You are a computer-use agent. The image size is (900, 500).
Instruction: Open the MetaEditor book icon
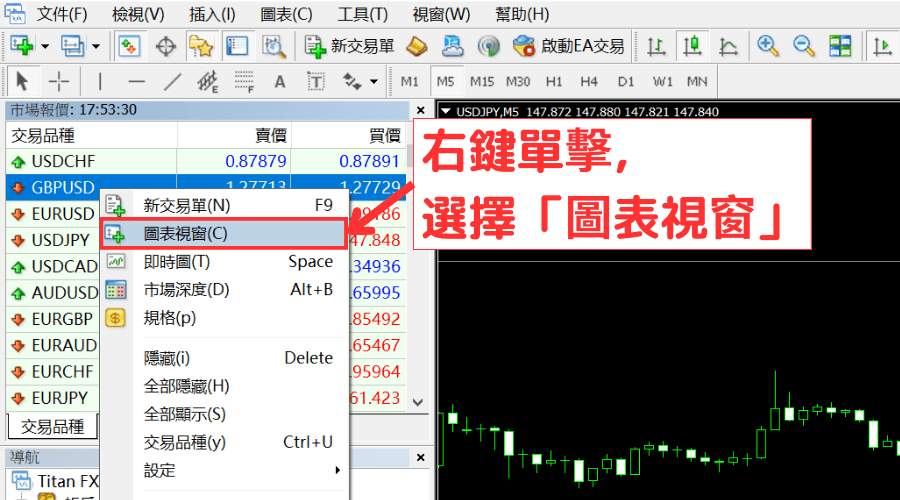pos(417,46)
